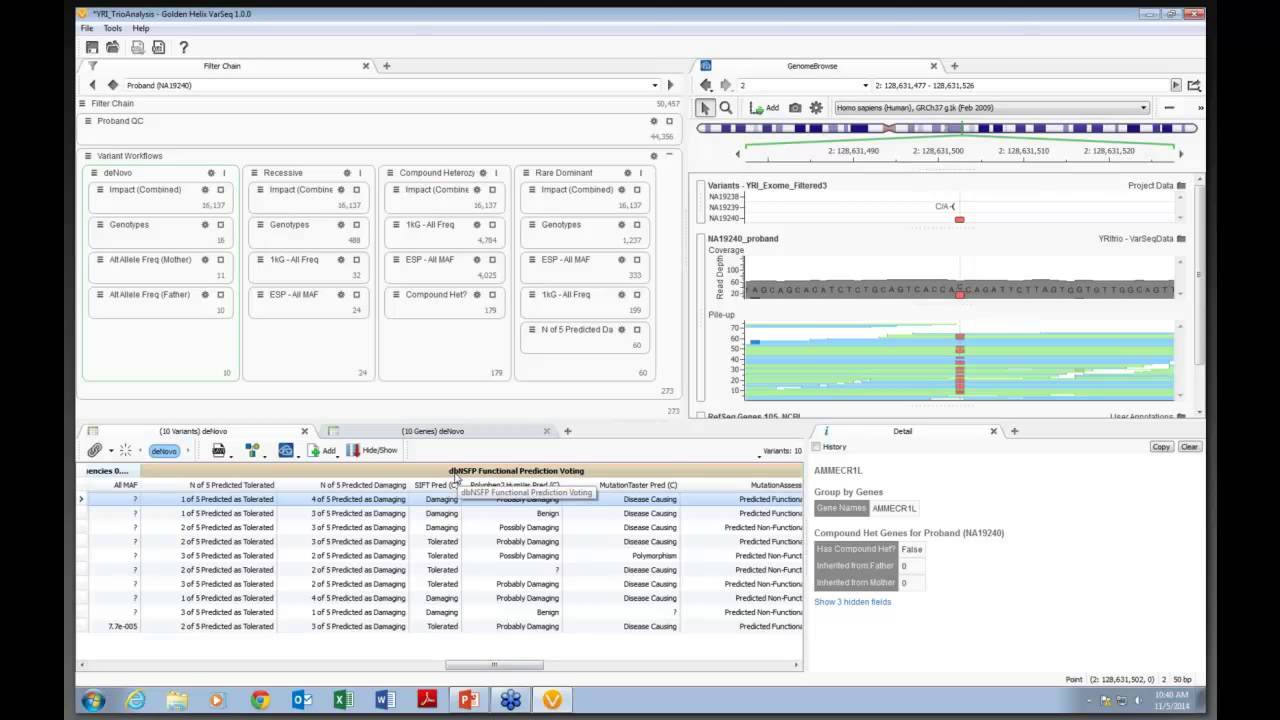
Task: Open the Proband (NA19240) sample dropdown
Action: [x=391, y=85]
